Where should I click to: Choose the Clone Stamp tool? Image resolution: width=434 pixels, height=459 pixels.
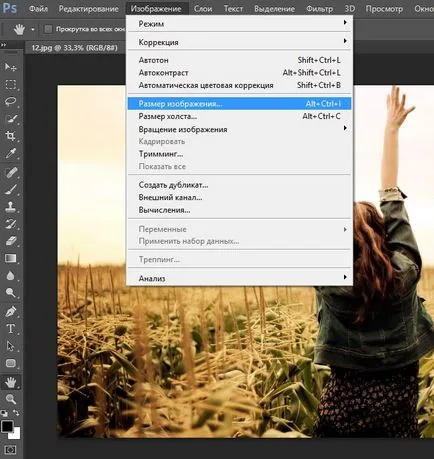(10, 206)
